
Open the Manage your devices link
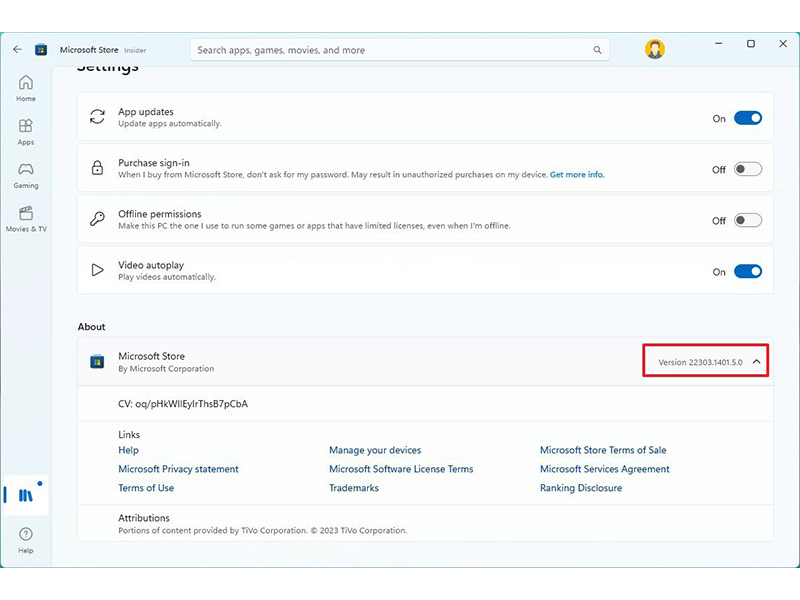point(375,450)
